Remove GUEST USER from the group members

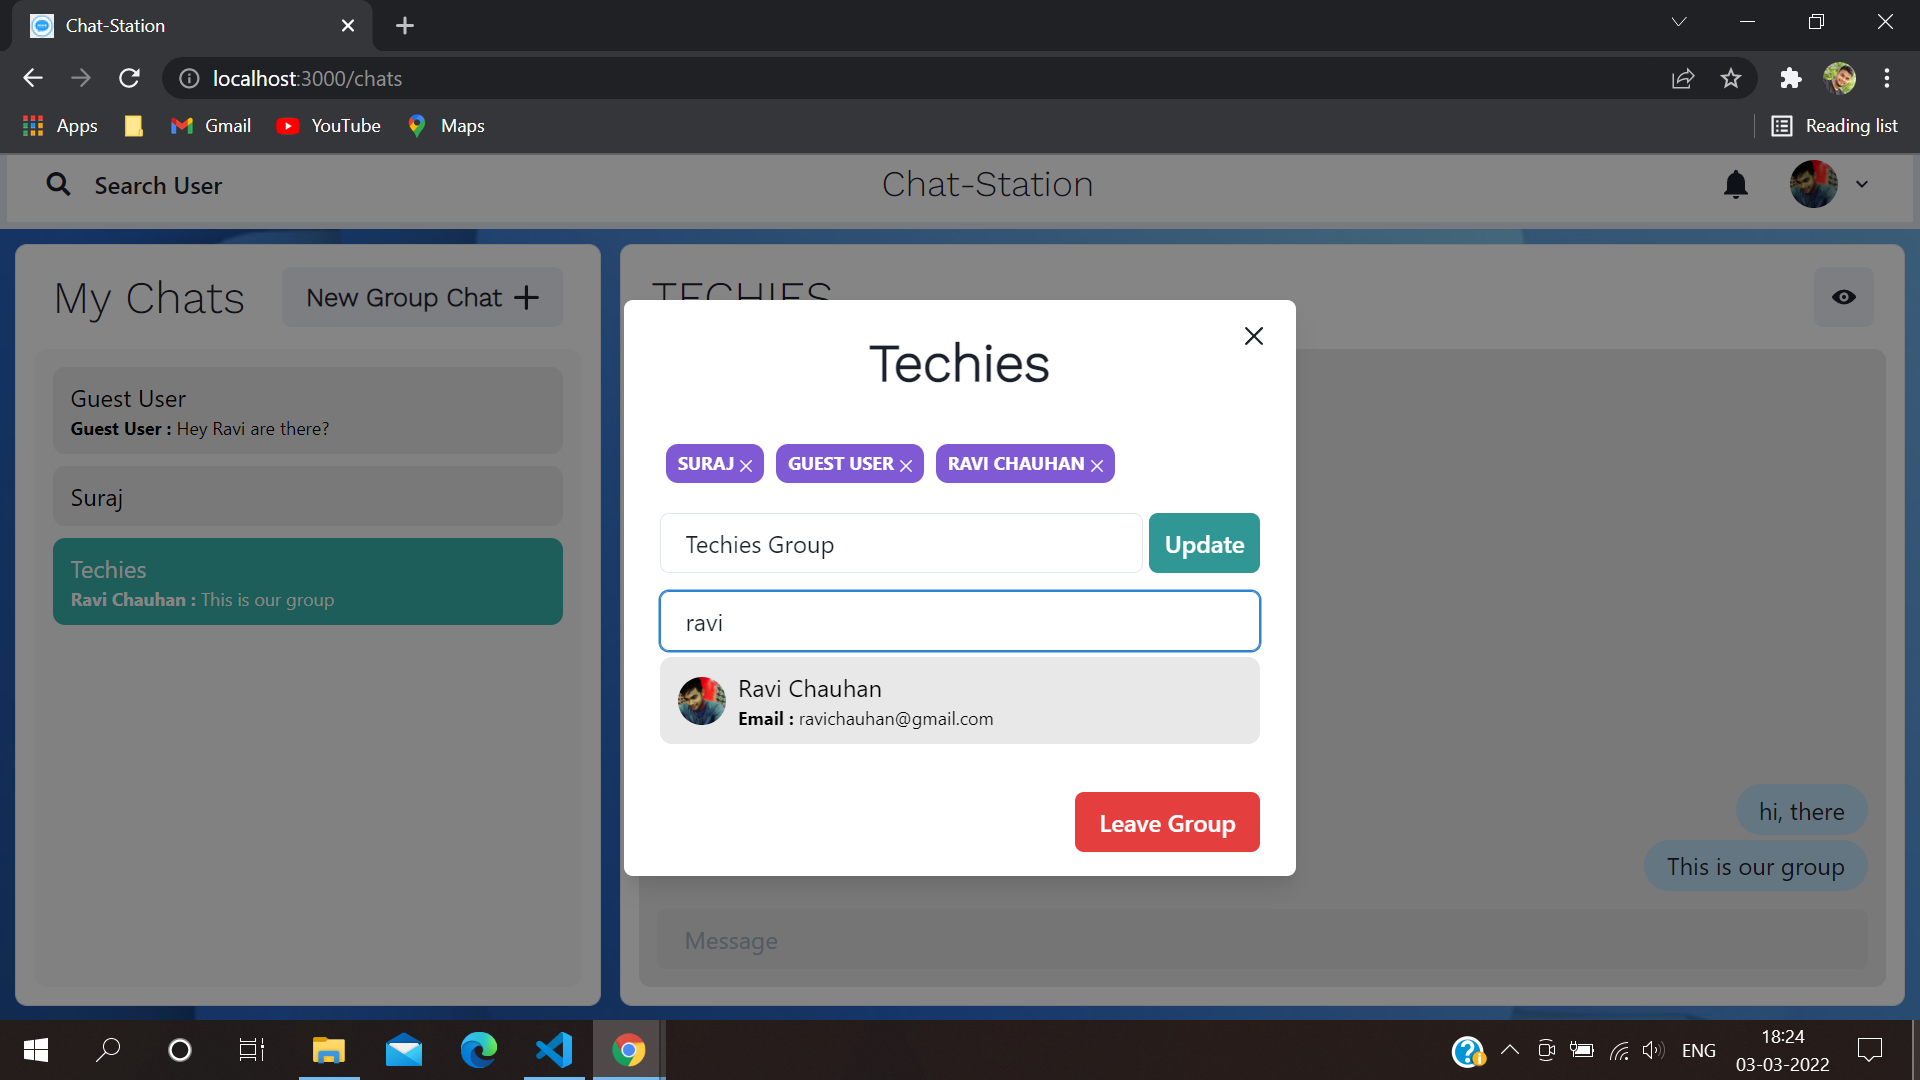coord(906,464)
